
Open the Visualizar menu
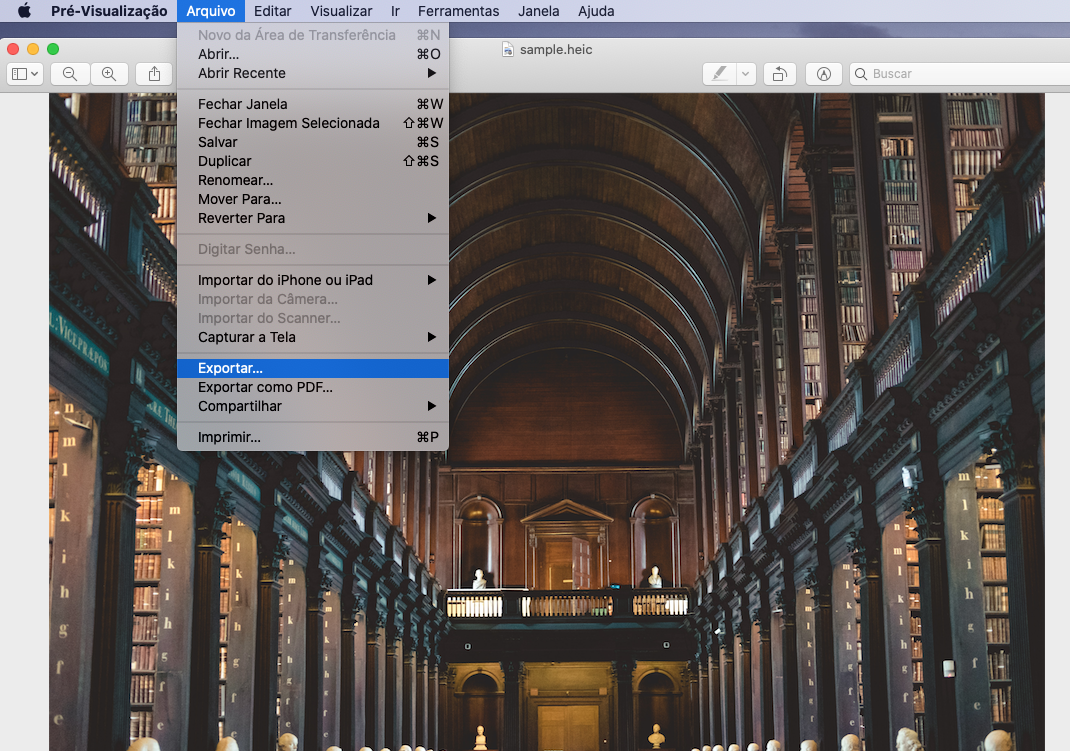click(x=341, y=11)
